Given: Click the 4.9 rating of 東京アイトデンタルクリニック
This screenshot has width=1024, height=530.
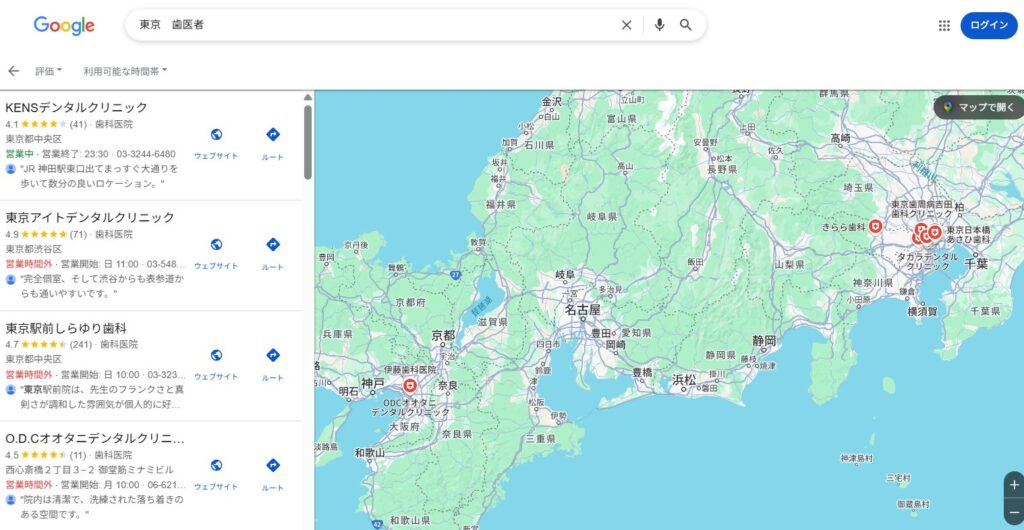Looking at the screenshot, I should coord(36,234).
